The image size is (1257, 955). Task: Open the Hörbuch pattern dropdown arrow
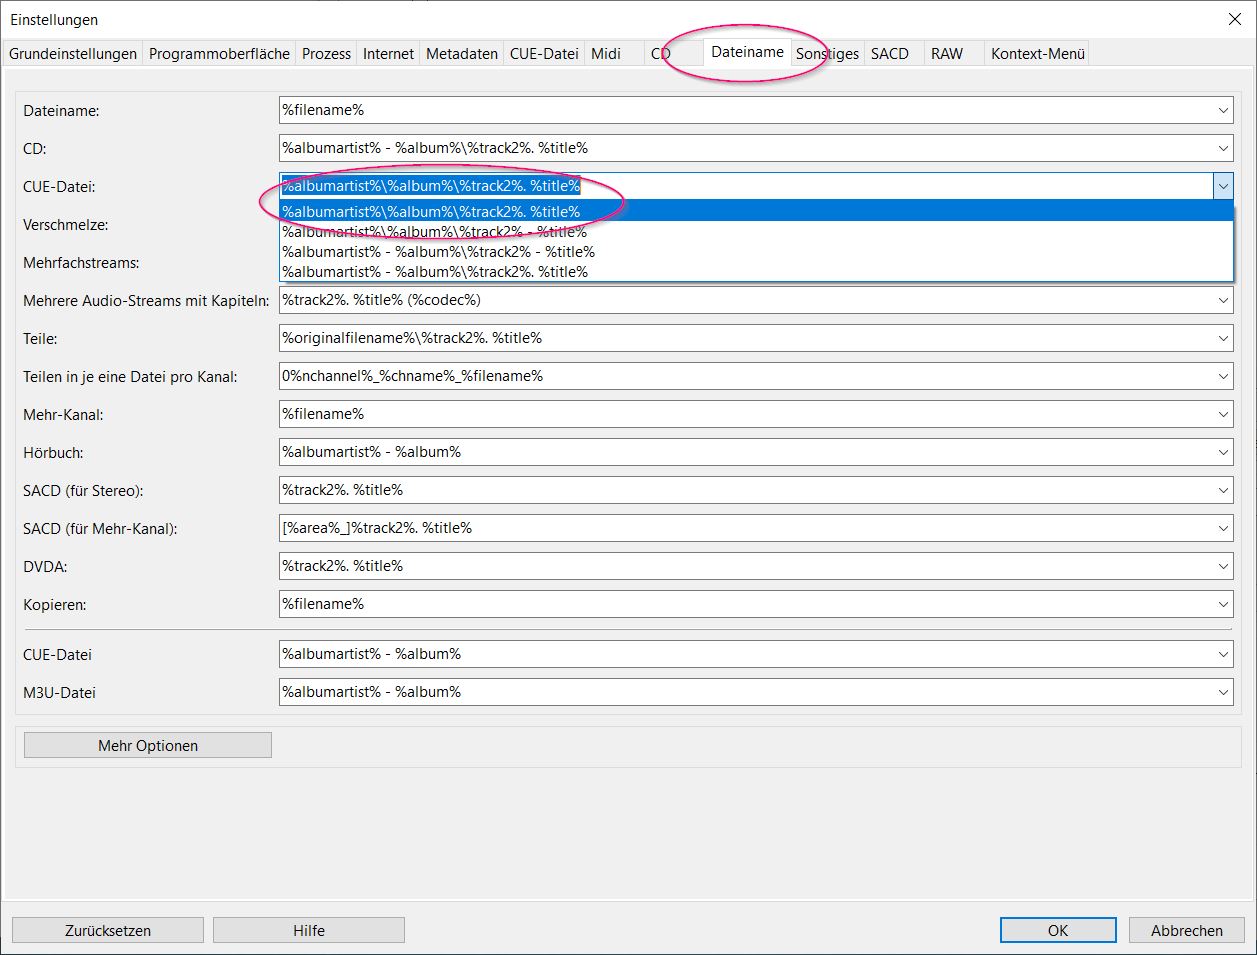click(x=1223, y=452)
